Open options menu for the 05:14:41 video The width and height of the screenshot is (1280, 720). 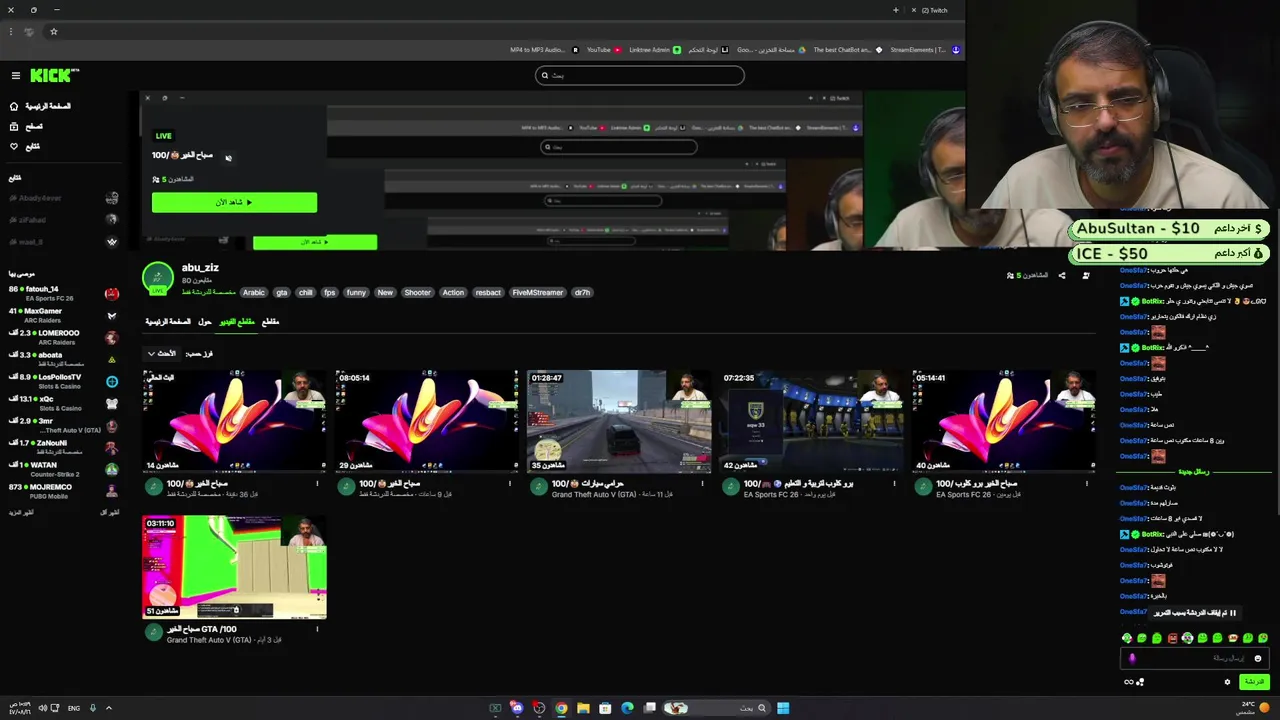(1087, 484)
